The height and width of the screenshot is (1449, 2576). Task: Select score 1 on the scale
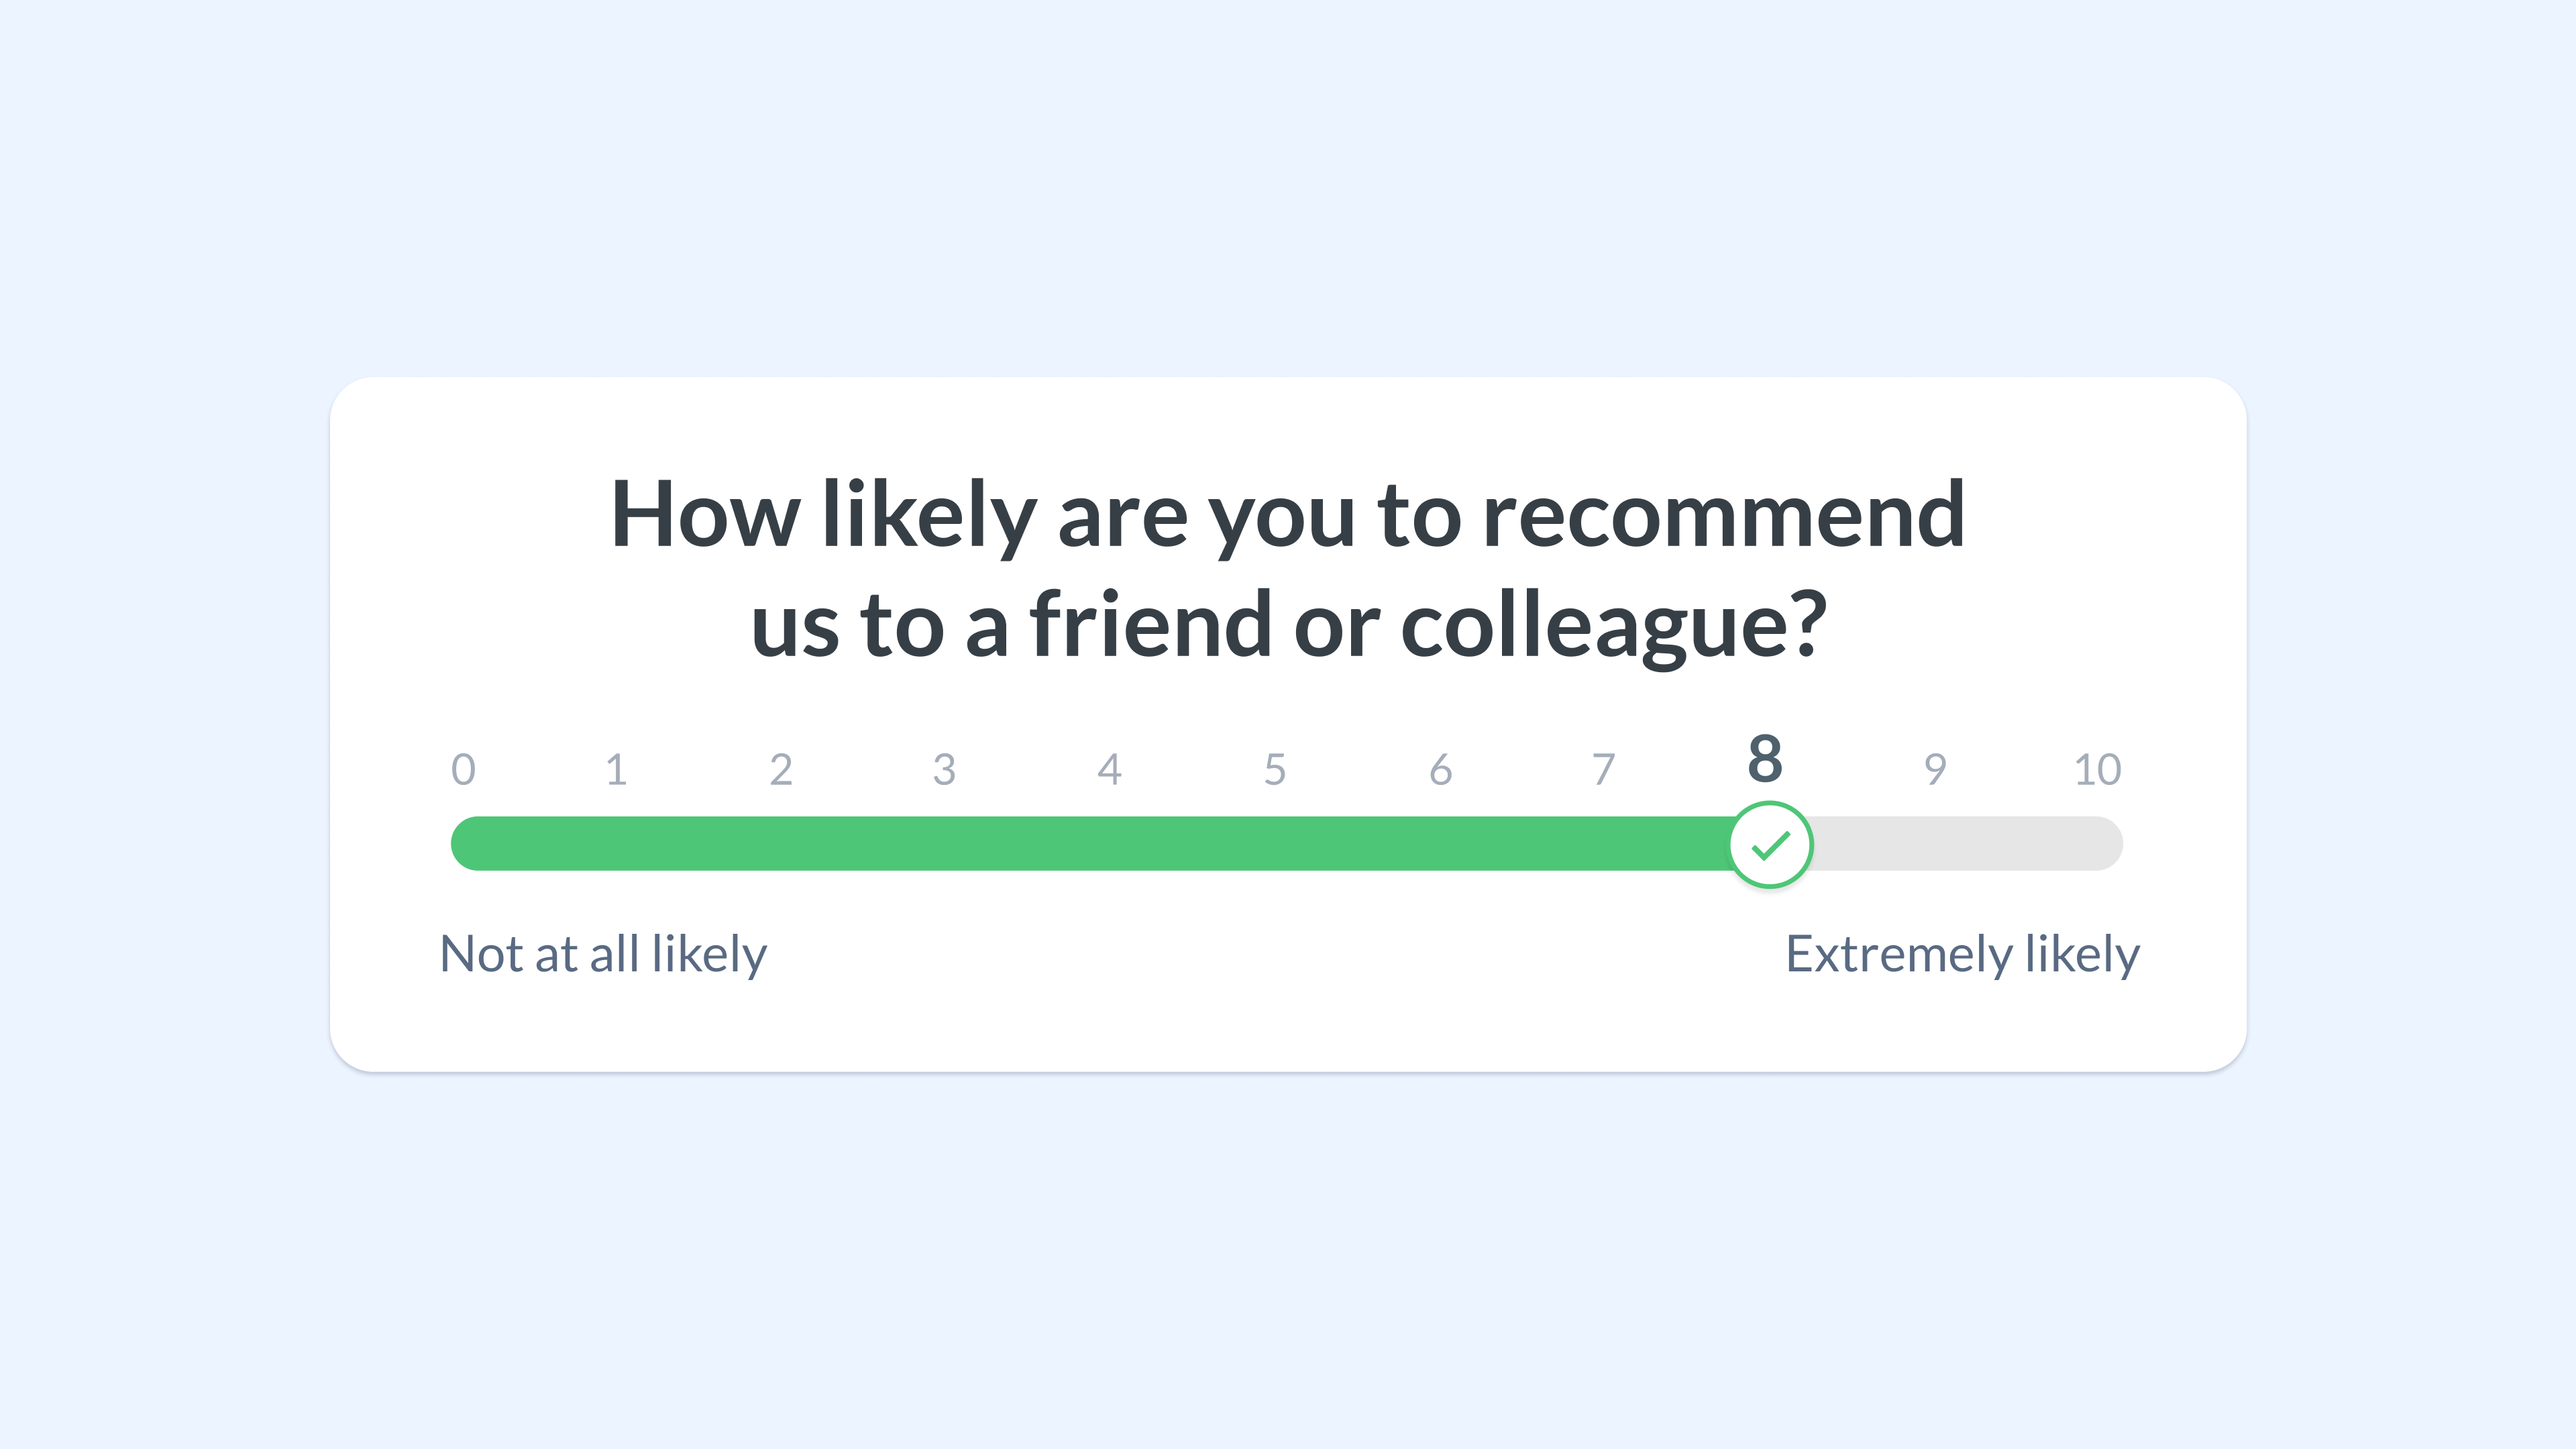click(x=617, y=769)
